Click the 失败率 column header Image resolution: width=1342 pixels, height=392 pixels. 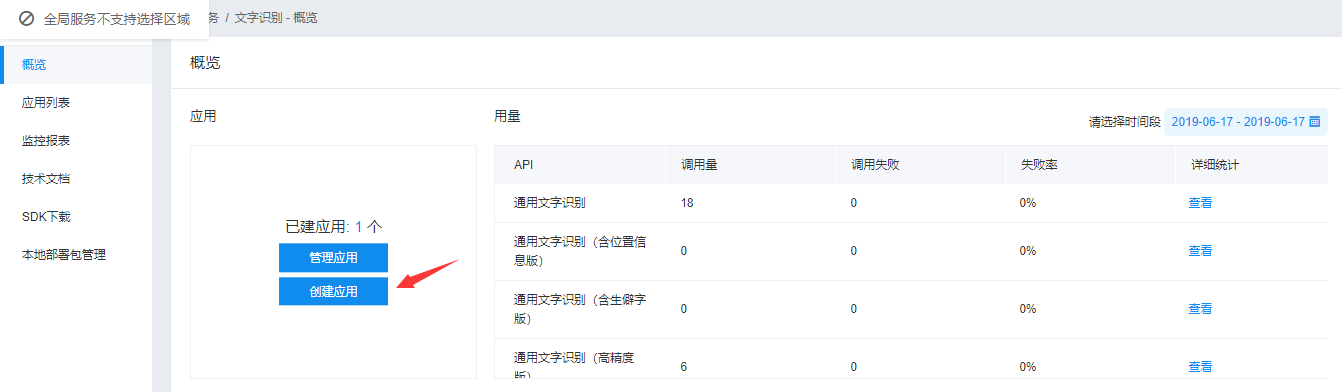(x=1039, y=165)
